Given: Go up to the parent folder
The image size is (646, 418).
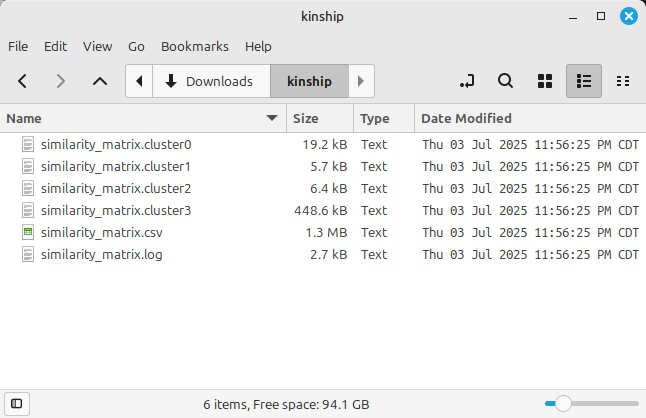Looking at the screenshot, I should click(99, 81).
